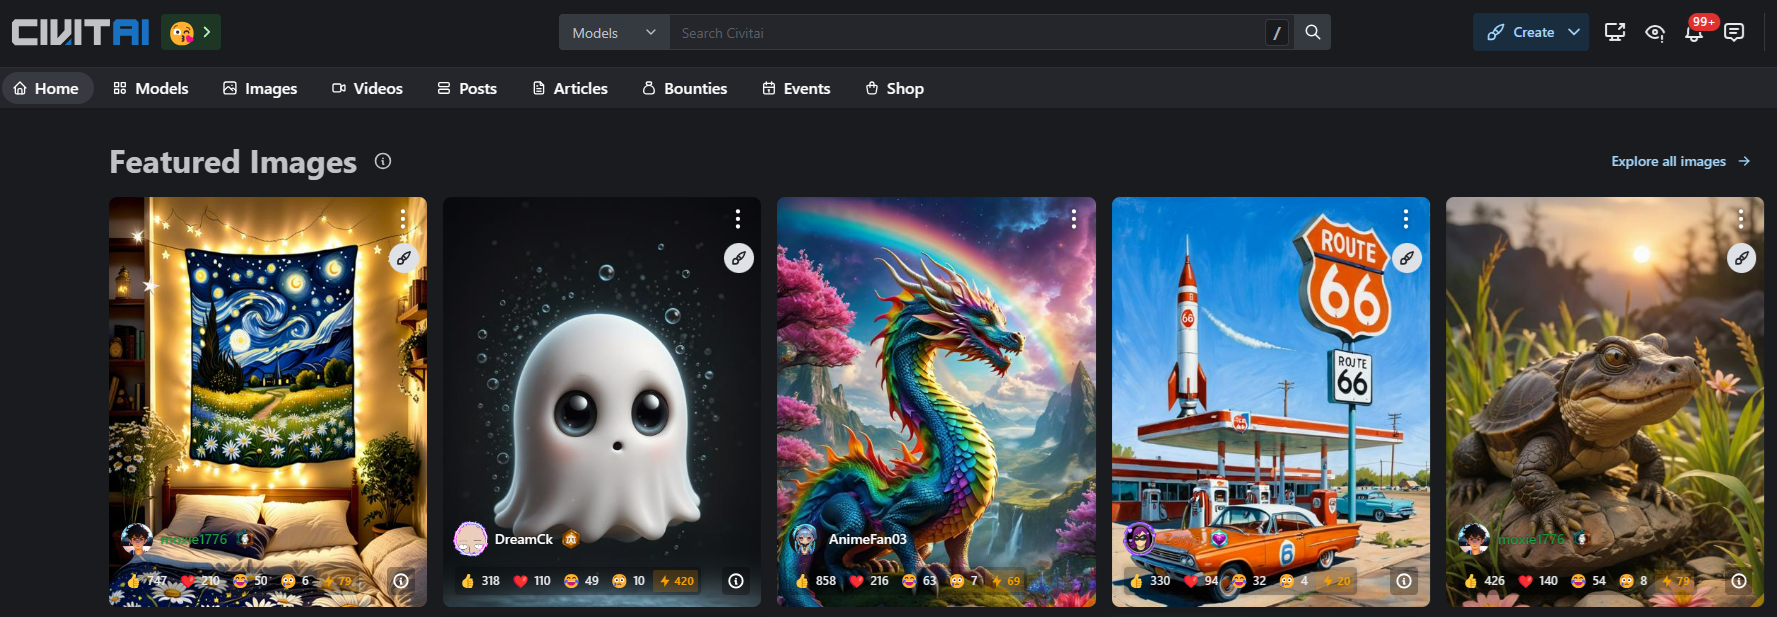Screen dimensions: 1777x617
Task: Follow the Explore all images link
Action: pos(1680,161)
